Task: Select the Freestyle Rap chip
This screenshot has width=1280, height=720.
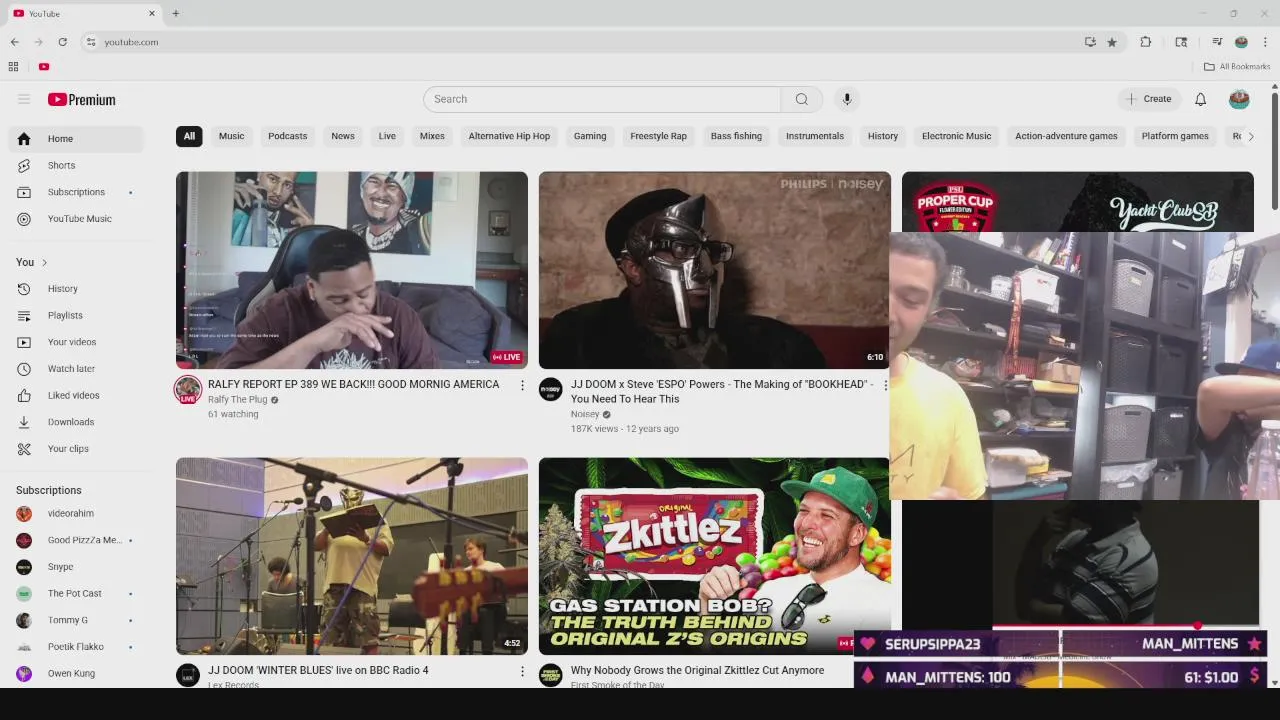Action: click(658, 136)
